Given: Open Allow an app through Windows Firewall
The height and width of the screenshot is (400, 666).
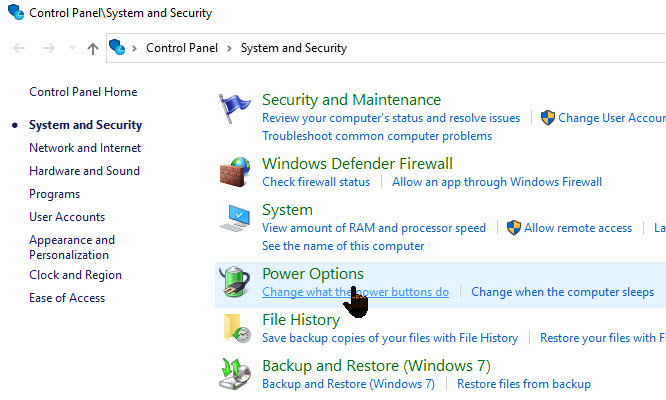Looking at the screenshot, I should (497, 182).
